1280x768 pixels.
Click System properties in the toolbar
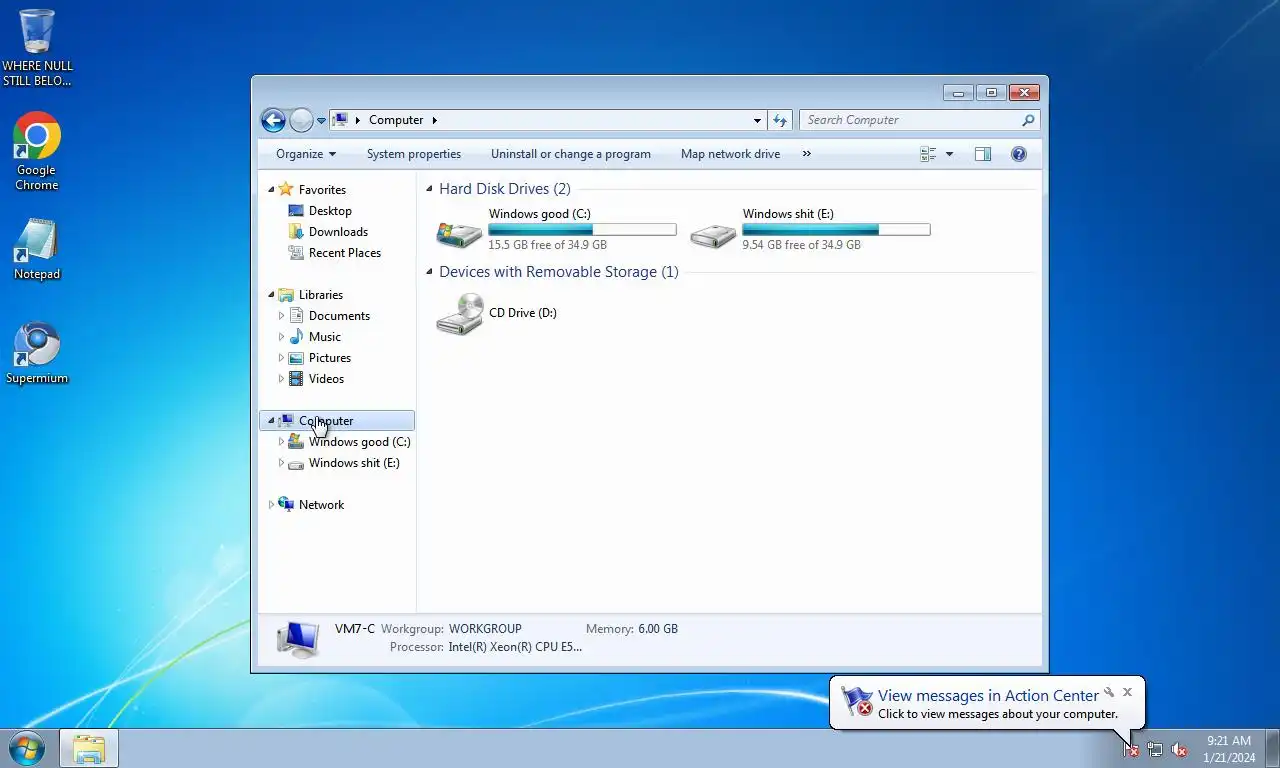tap(414, 154)
